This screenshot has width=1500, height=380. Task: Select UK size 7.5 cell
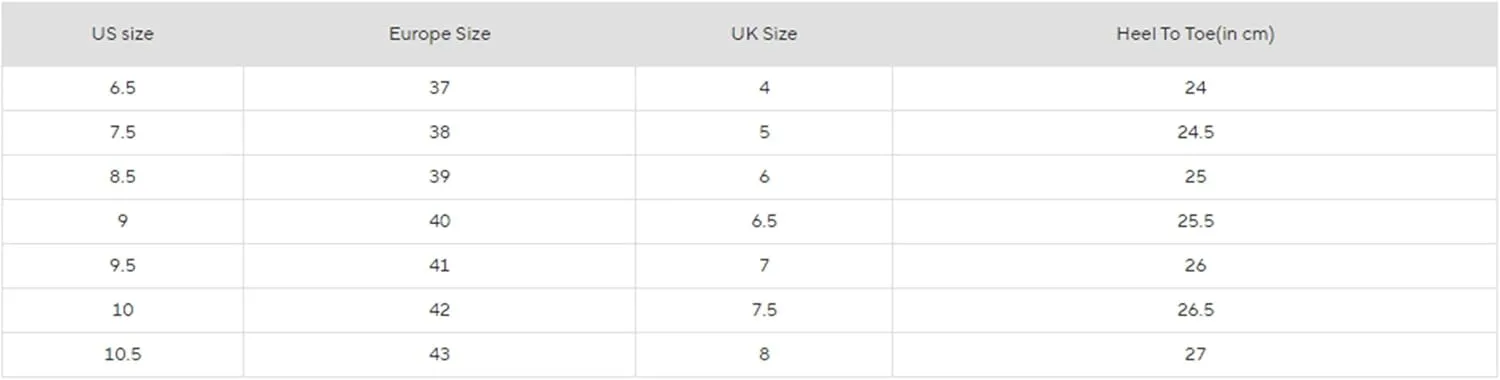pos(764,310)
